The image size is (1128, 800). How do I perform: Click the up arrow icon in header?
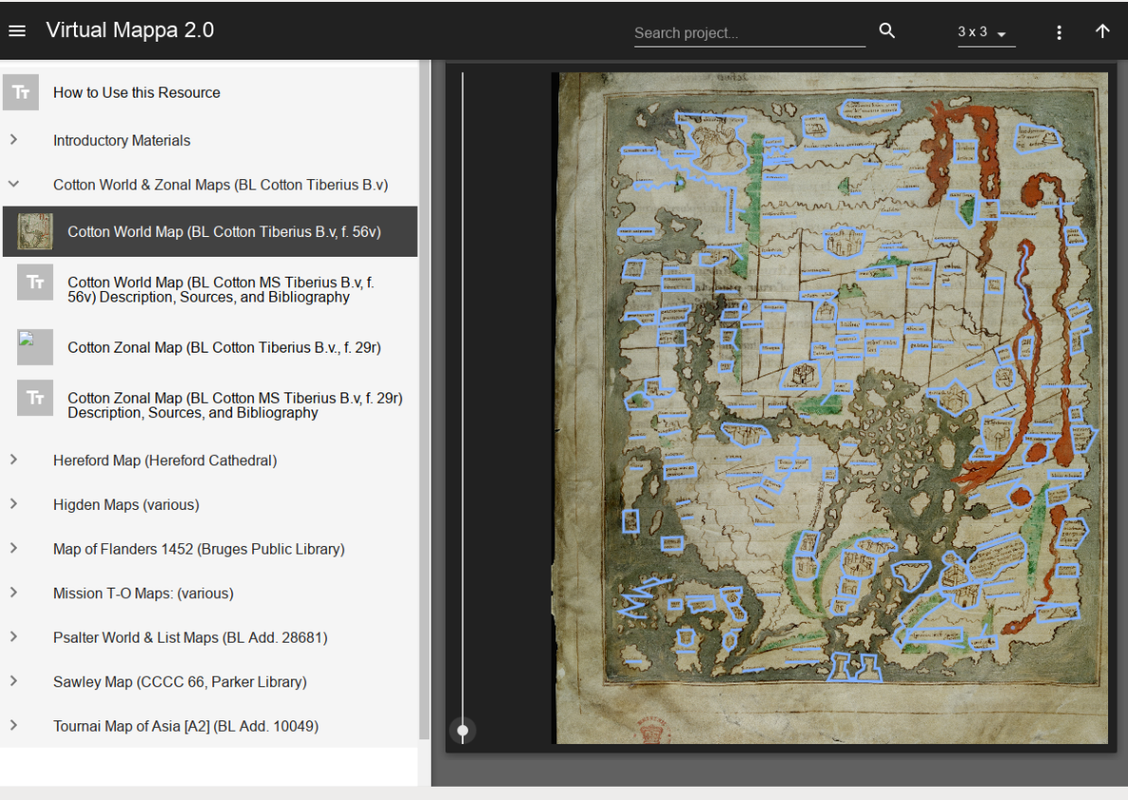click(x=1102, y=31)
